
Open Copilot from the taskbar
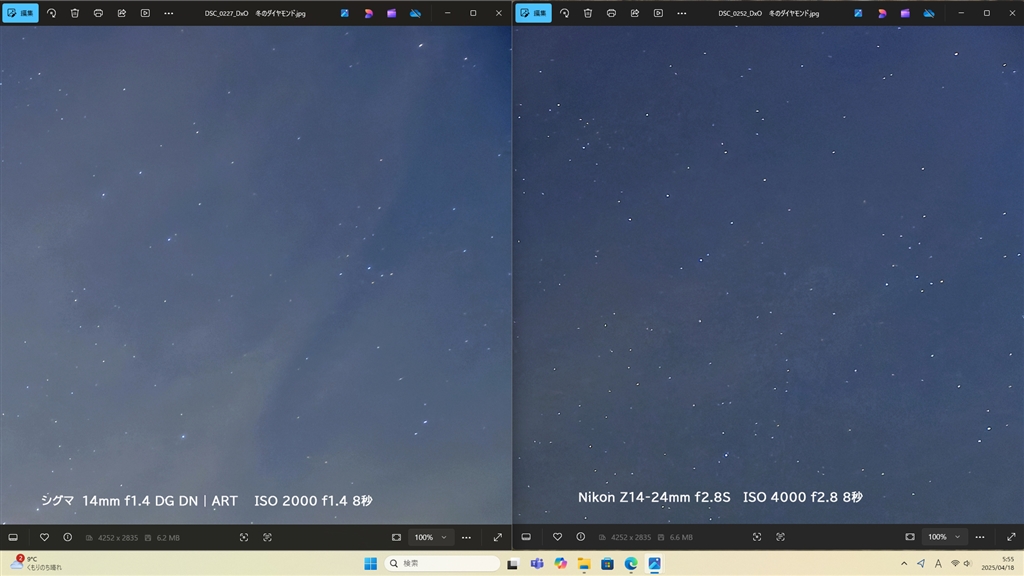click(560, 564)
